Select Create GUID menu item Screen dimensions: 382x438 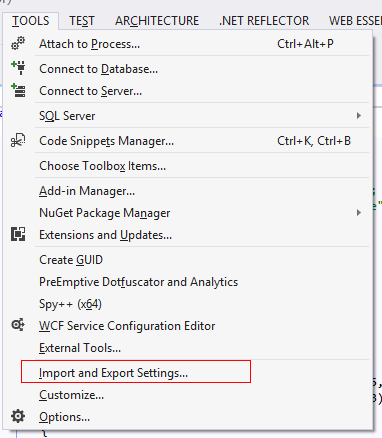click(71, 260)
